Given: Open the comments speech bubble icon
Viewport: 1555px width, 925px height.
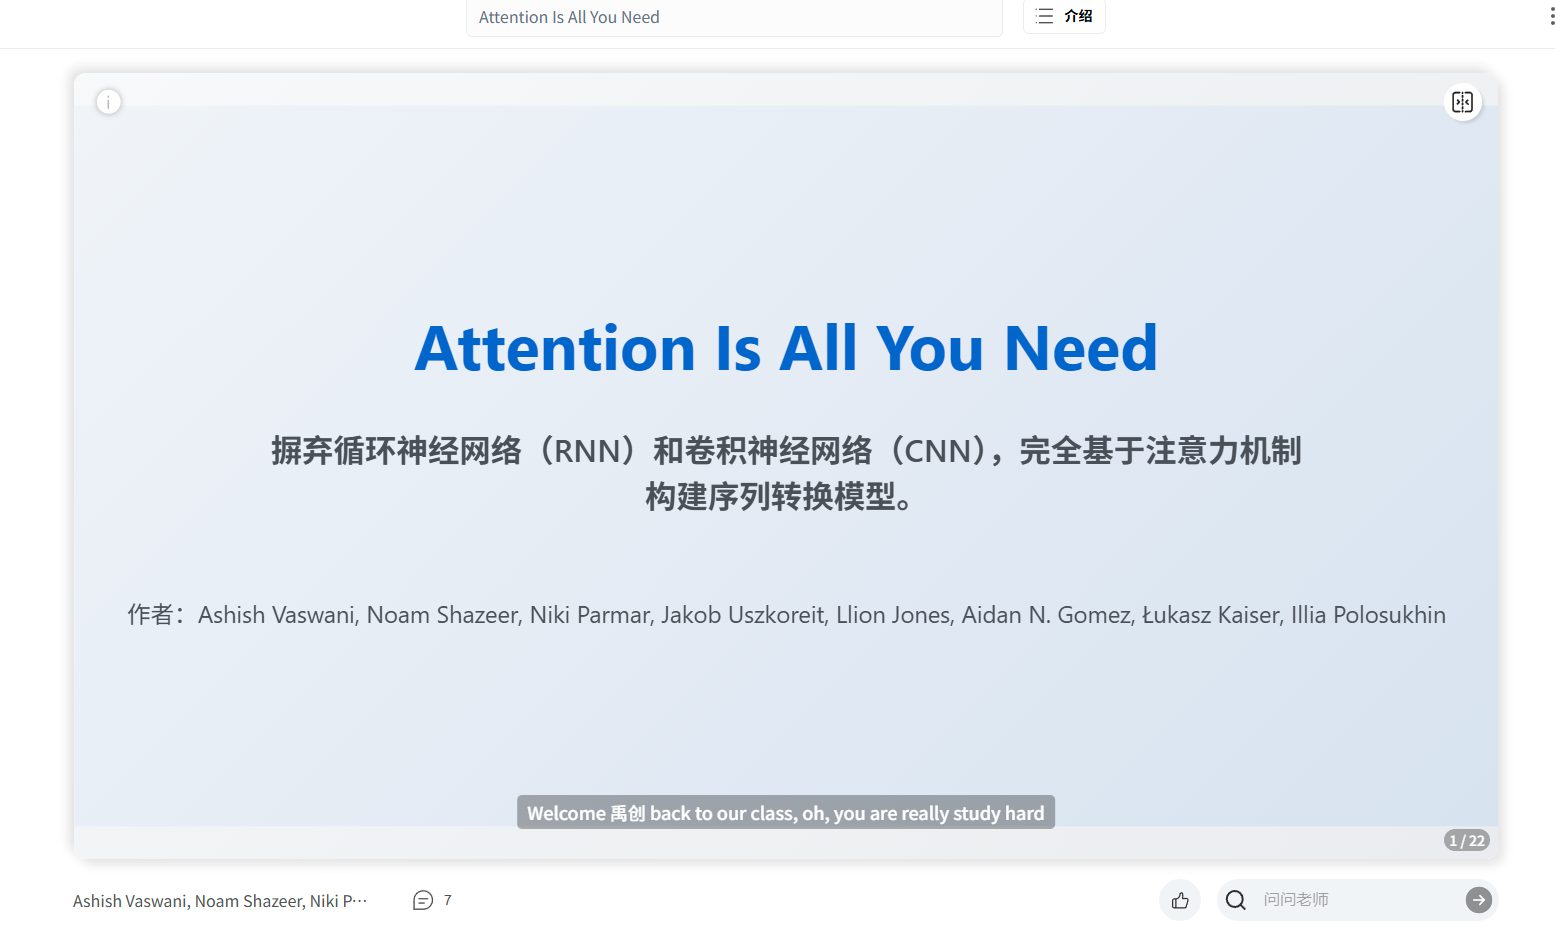Looking at the screenshot, I should (x=423, y=900).
